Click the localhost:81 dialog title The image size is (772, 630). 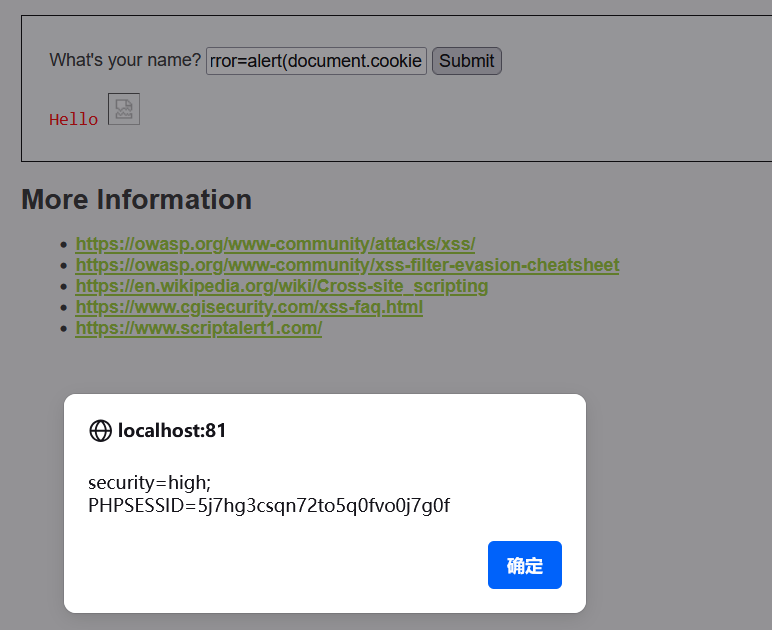point(172,431)
